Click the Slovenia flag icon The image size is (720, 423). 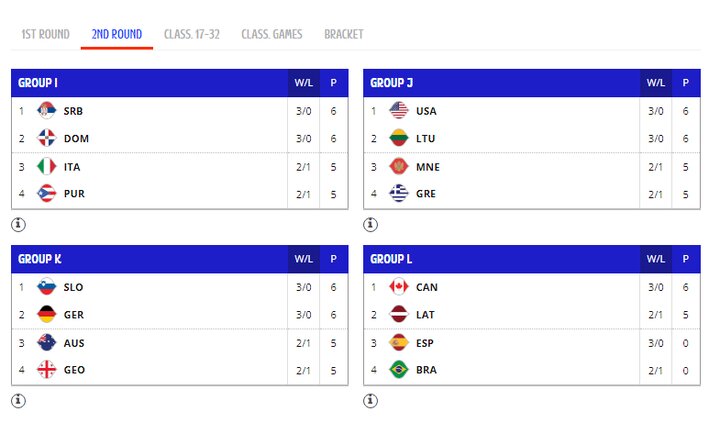click(46, 287)
